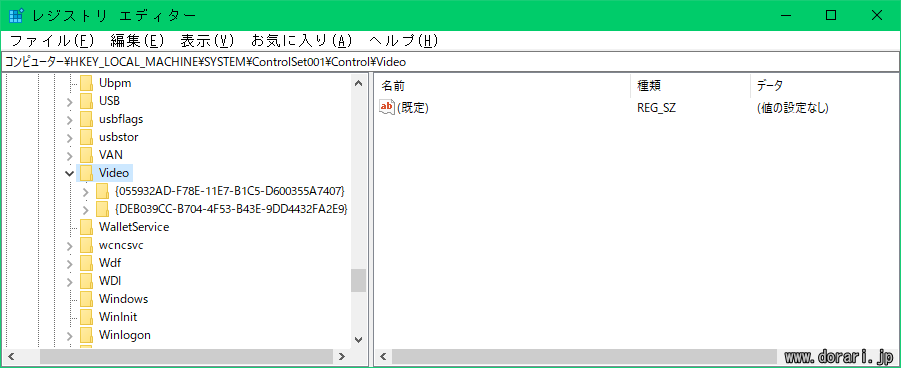
Task: Open the 表示(V) menu
Action: point(207,41)
